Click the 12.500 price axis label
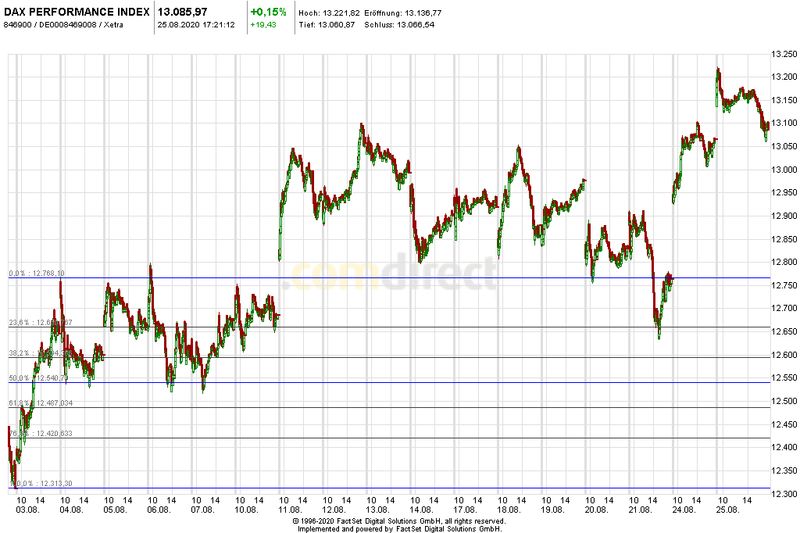The image size is (800, 533). point(784,401)
